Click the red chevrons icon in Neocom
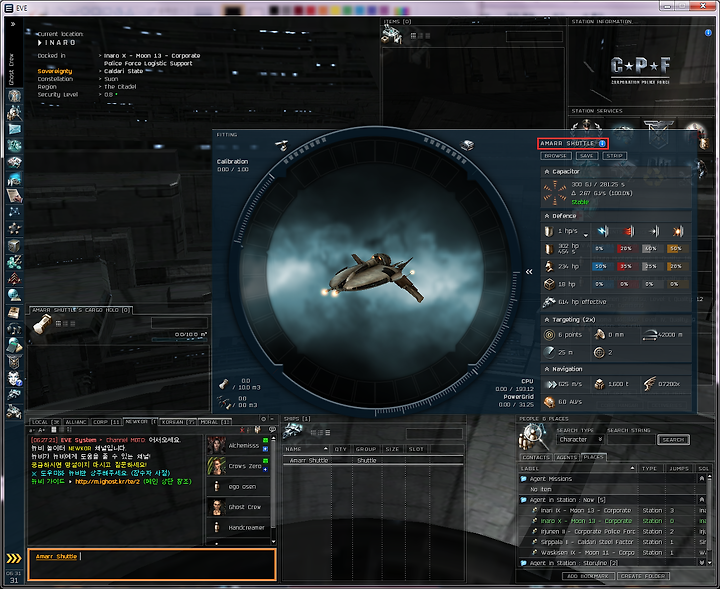The image size is (720, 589). pos(15,279)
